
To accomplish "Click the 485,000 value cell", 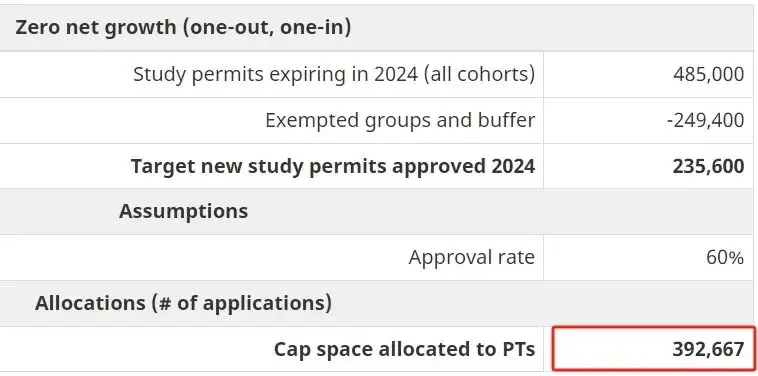I will tap(648, 74).
